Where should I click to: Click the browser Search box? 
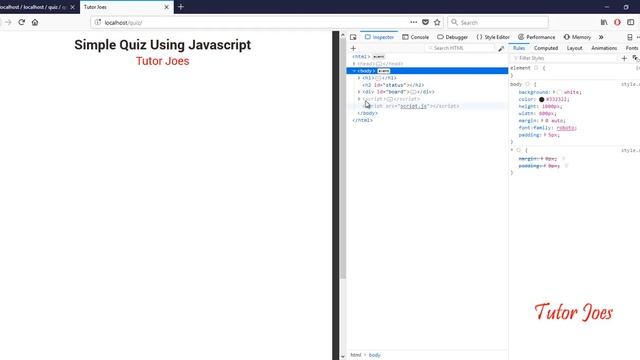click(498, 22)
